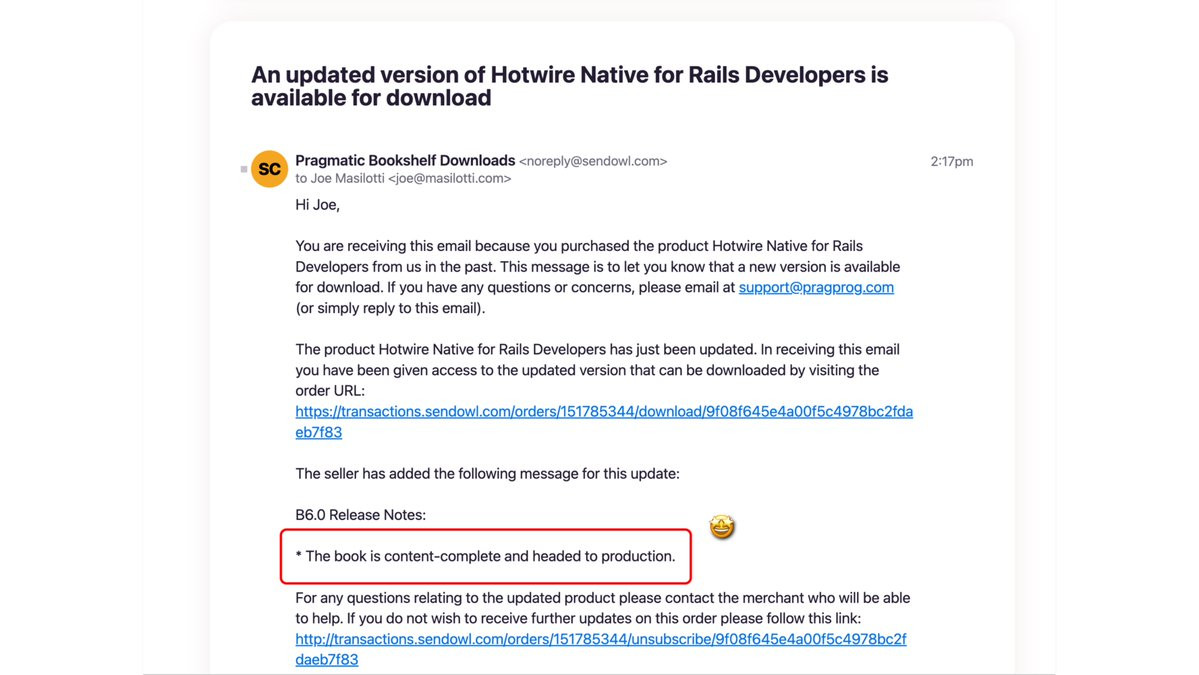Click 'The seller has added the following message' line

coord(487,474)
